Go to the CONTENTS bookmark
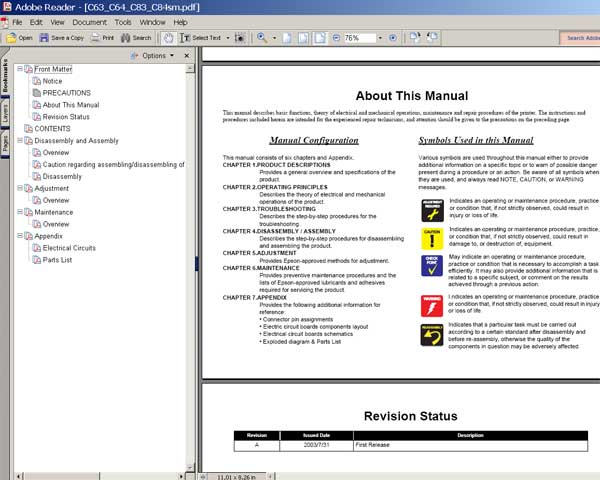The height and width of the screenshot is (480, 600). [52, 129]
